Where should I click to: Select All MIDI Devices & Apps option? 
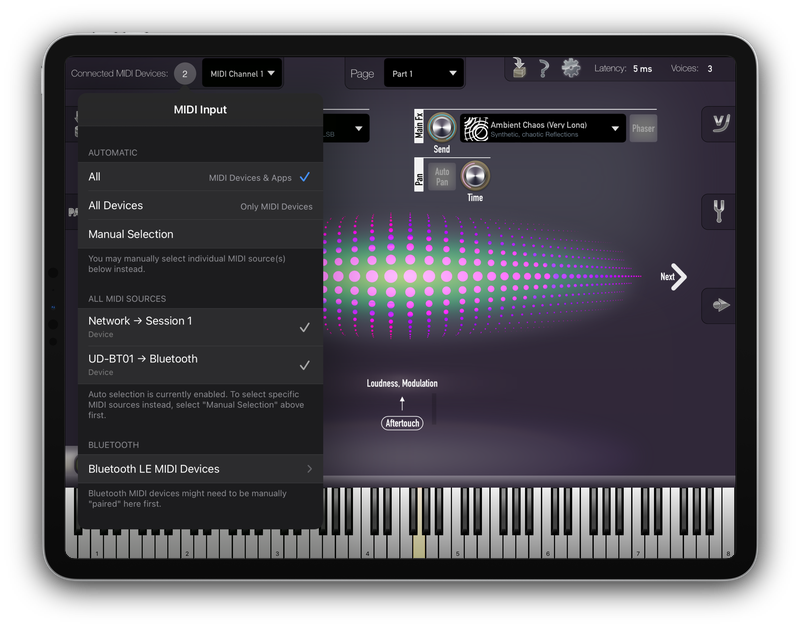click(x=200, y=177)
